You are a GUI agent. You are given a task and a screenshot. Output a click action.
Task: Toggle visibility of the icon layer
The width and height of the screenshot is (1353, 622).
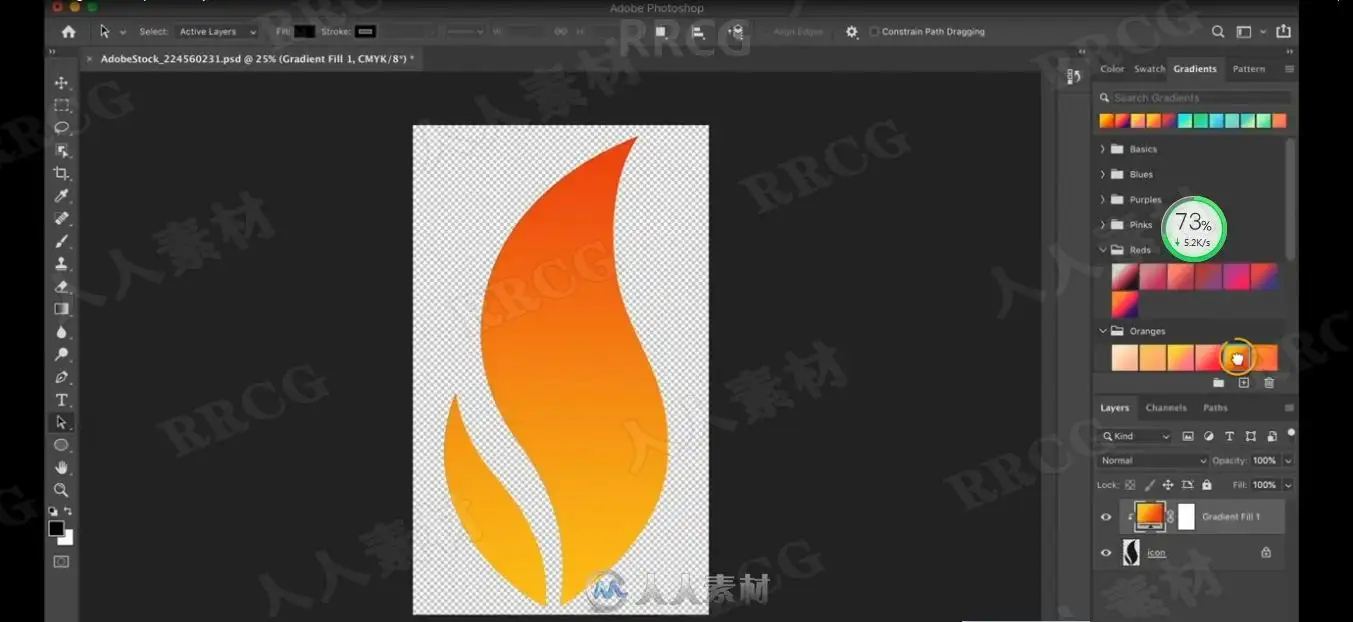1106,553
